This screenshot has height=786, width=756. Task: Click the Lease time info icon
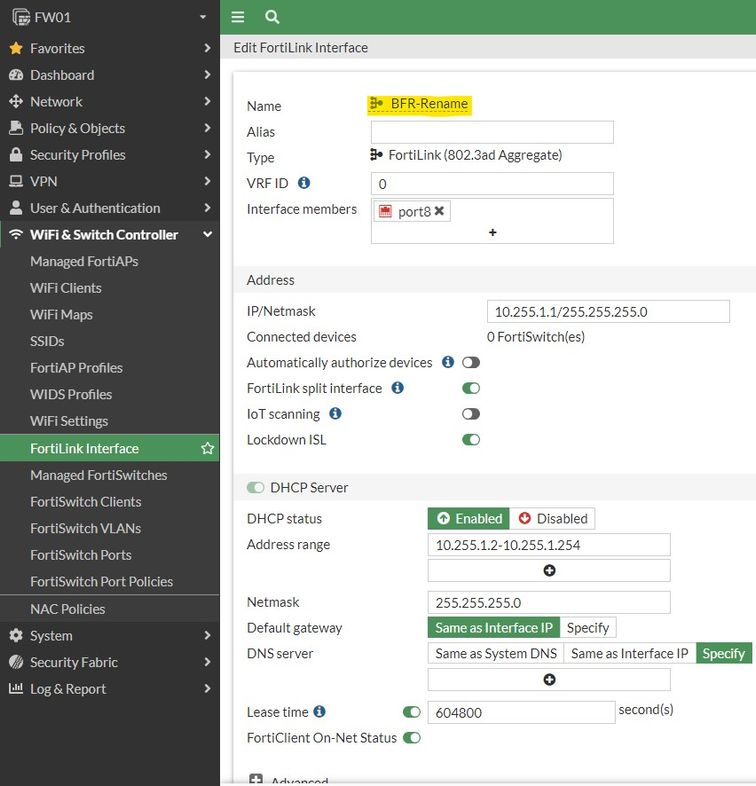(x=319, y=712)
